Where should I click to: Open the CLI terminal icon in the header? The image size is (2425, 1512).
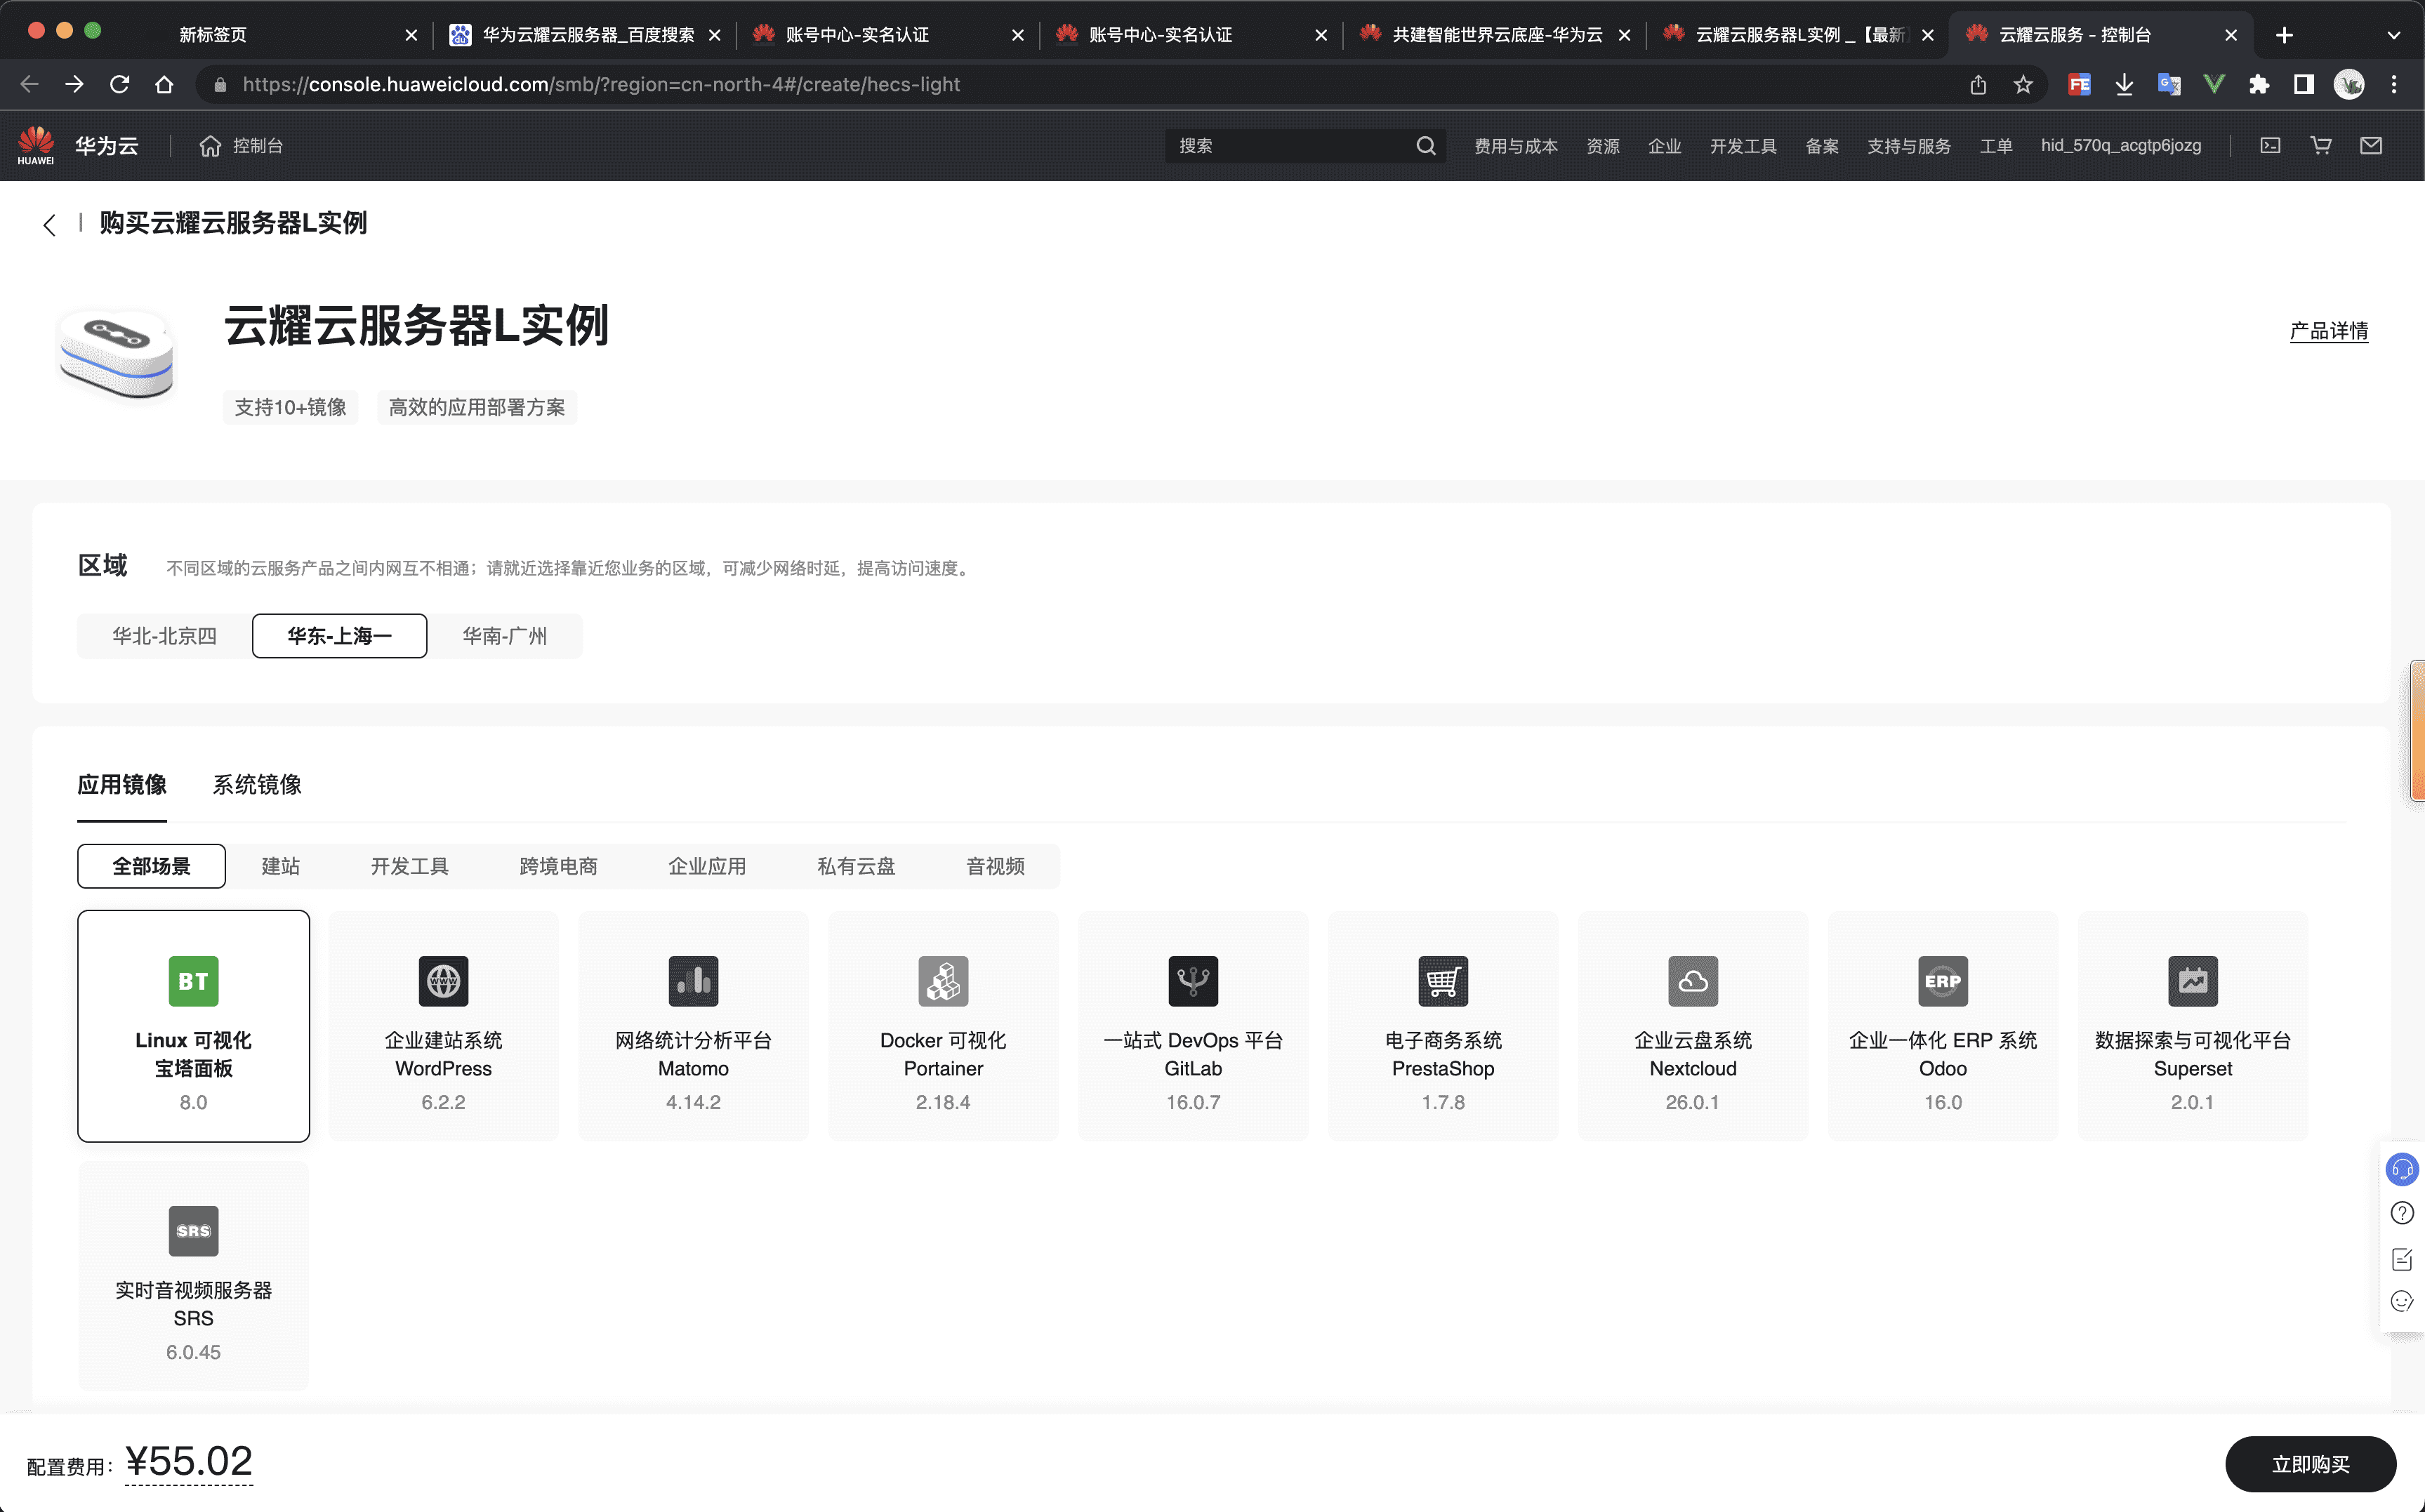tap(2270, 145)
